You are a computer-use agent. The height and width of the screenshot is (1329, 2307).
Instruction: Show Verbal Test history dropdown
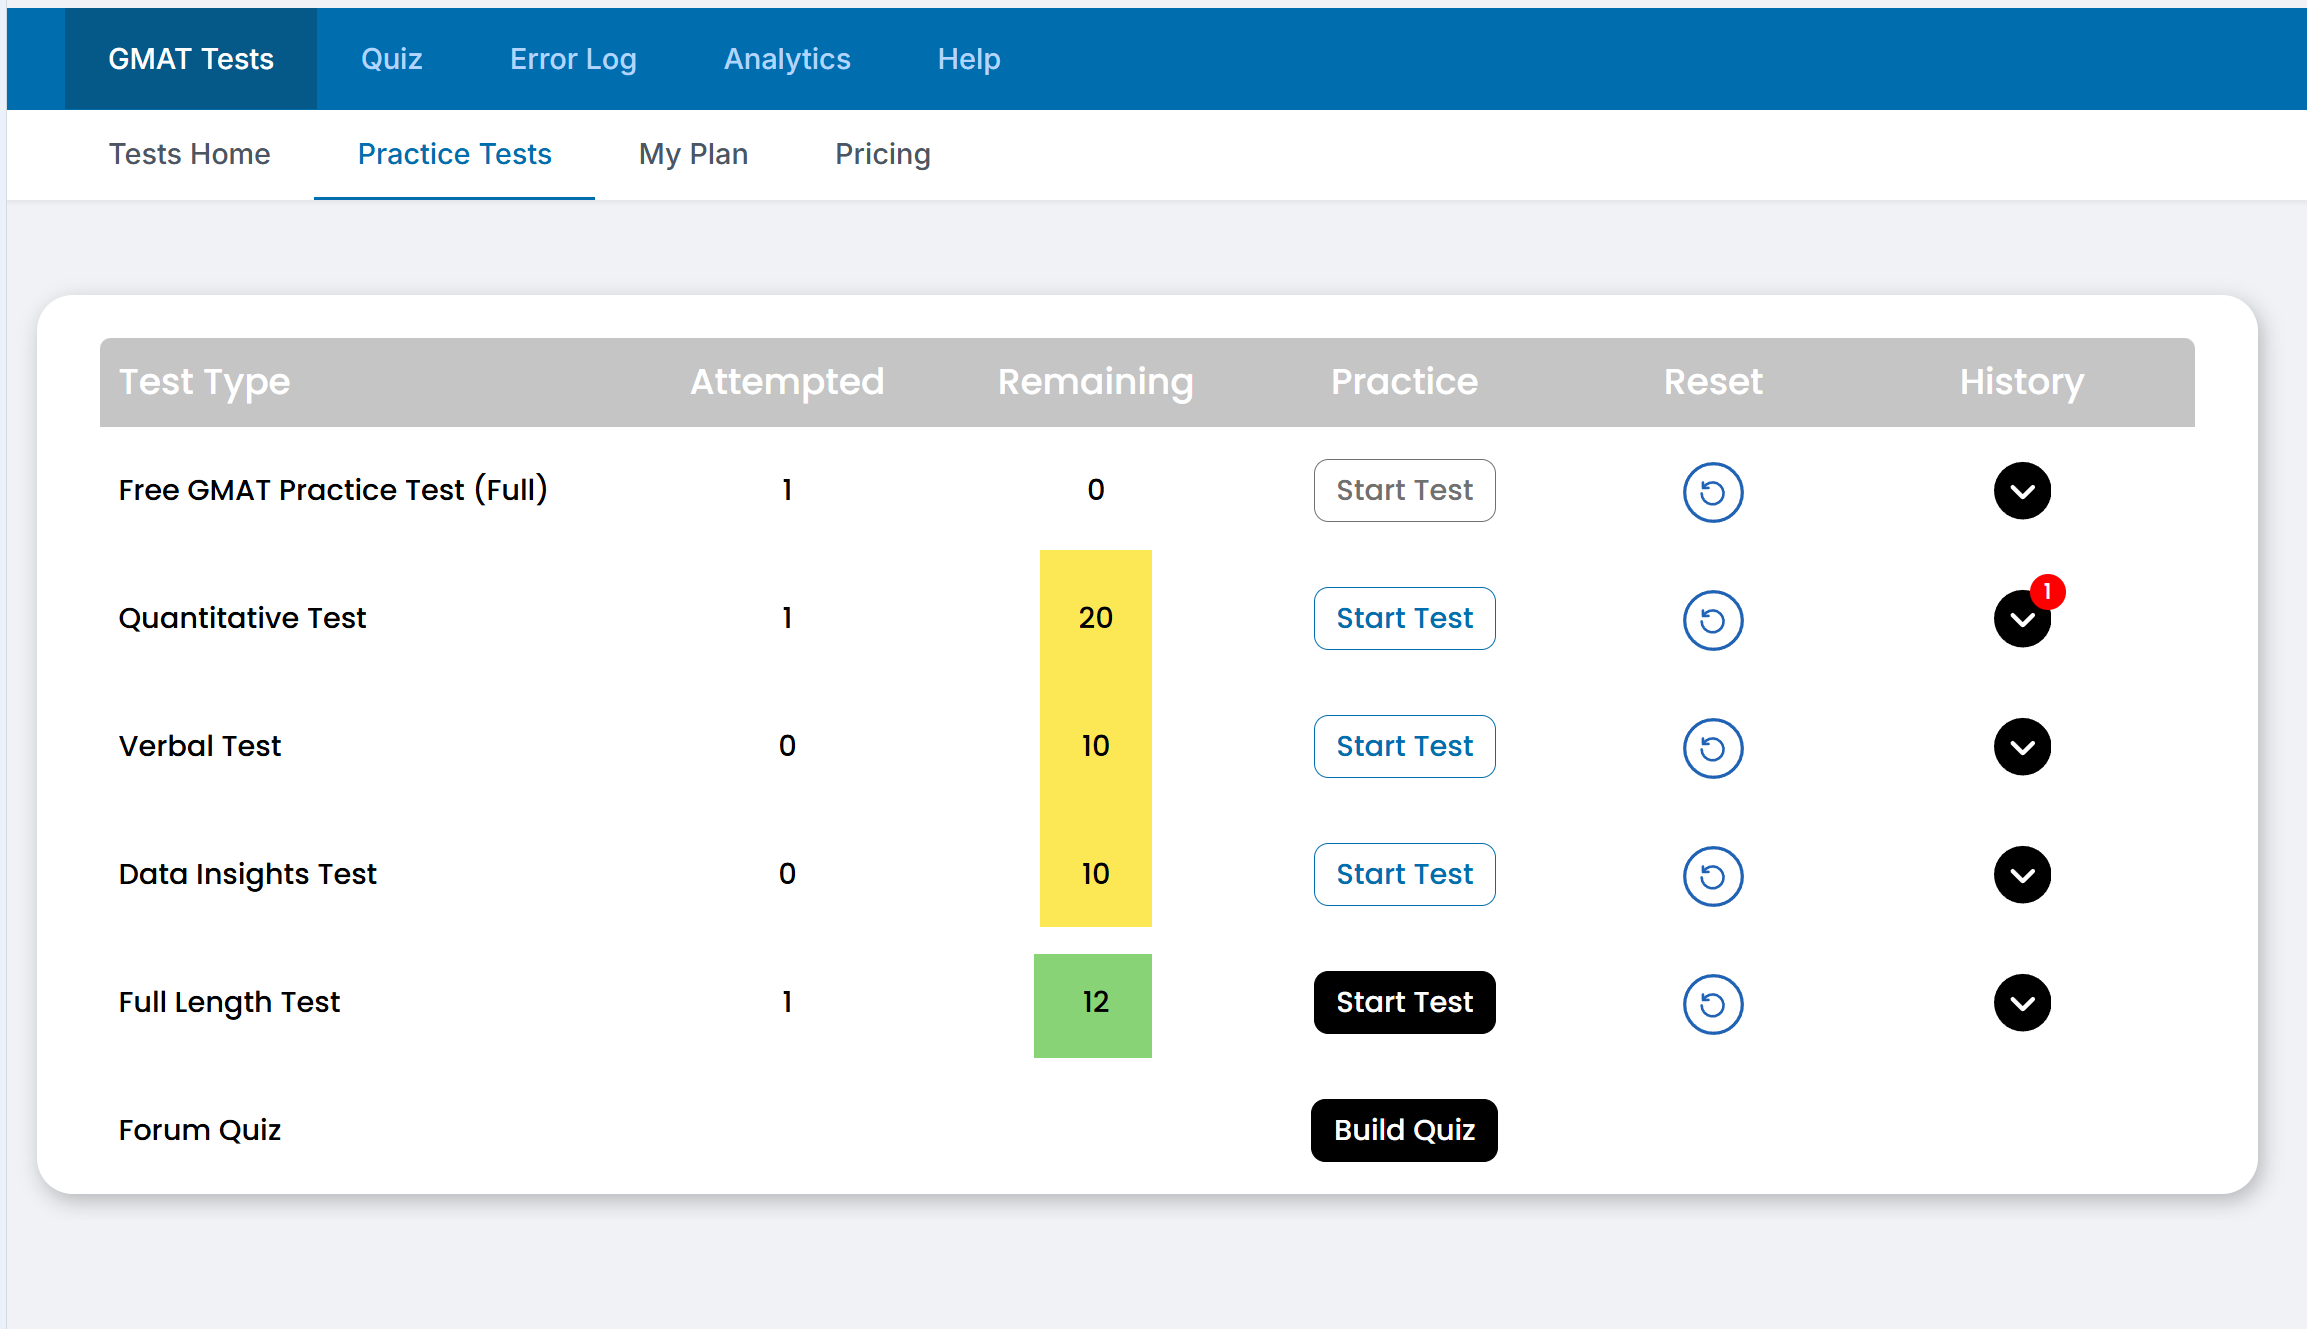2021,747
